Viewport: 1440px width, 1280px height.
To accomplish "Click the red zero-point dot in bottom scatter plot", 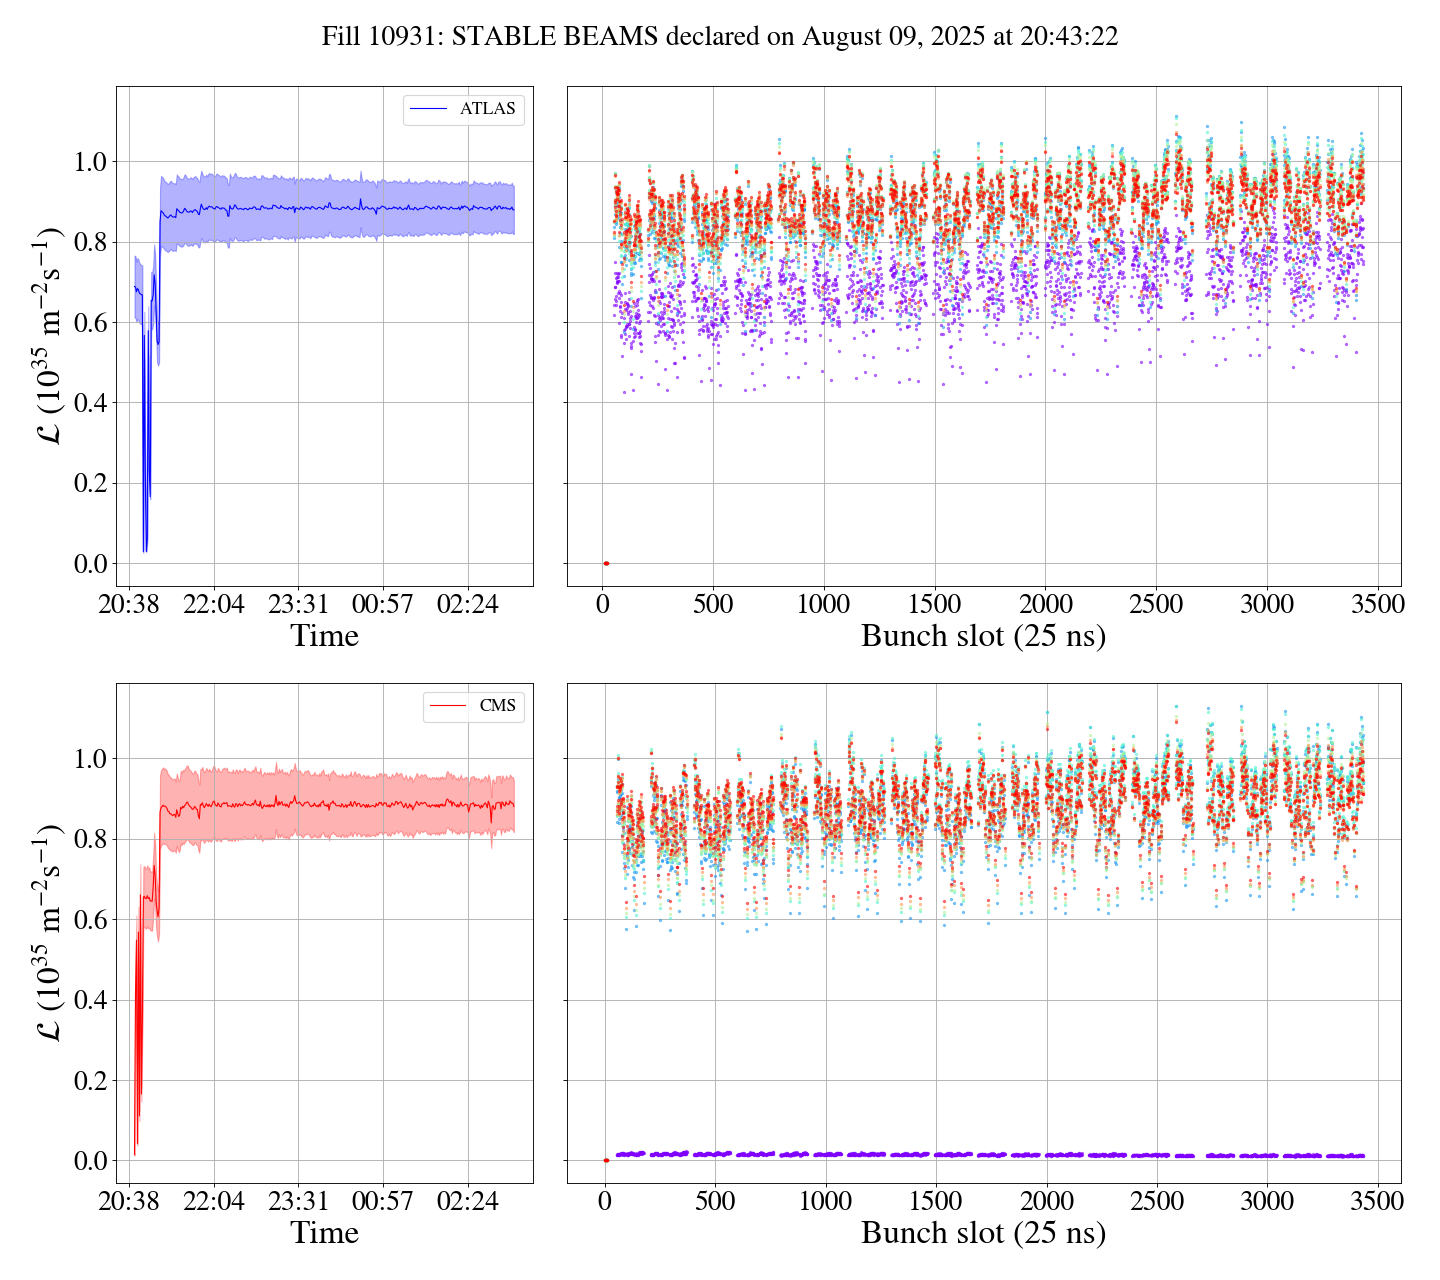I will pyautogui.click(x=606, y=1160).
